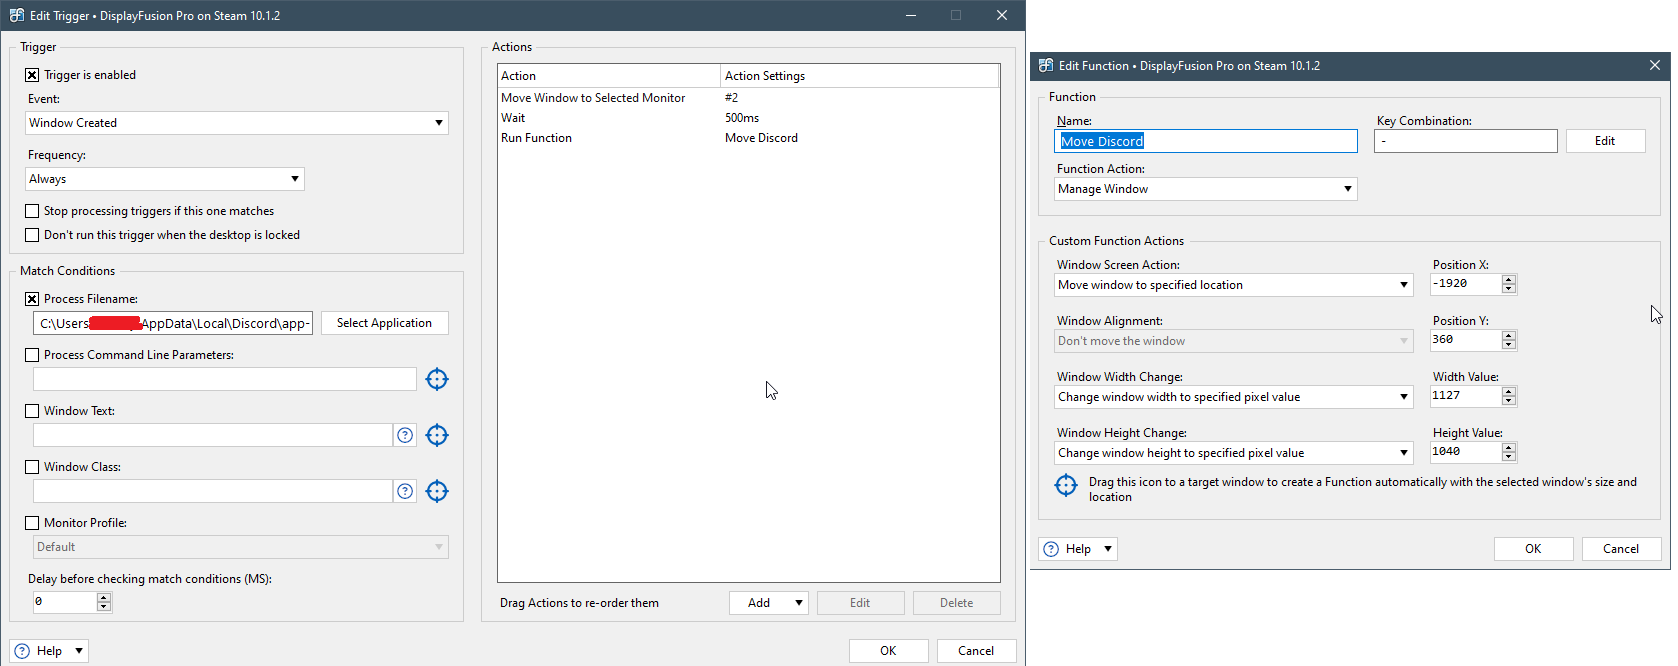Viewport: 1678px width, 666px height.
Task: Open Help menu dropdown in Edit Function
Action: point(1078,549)
